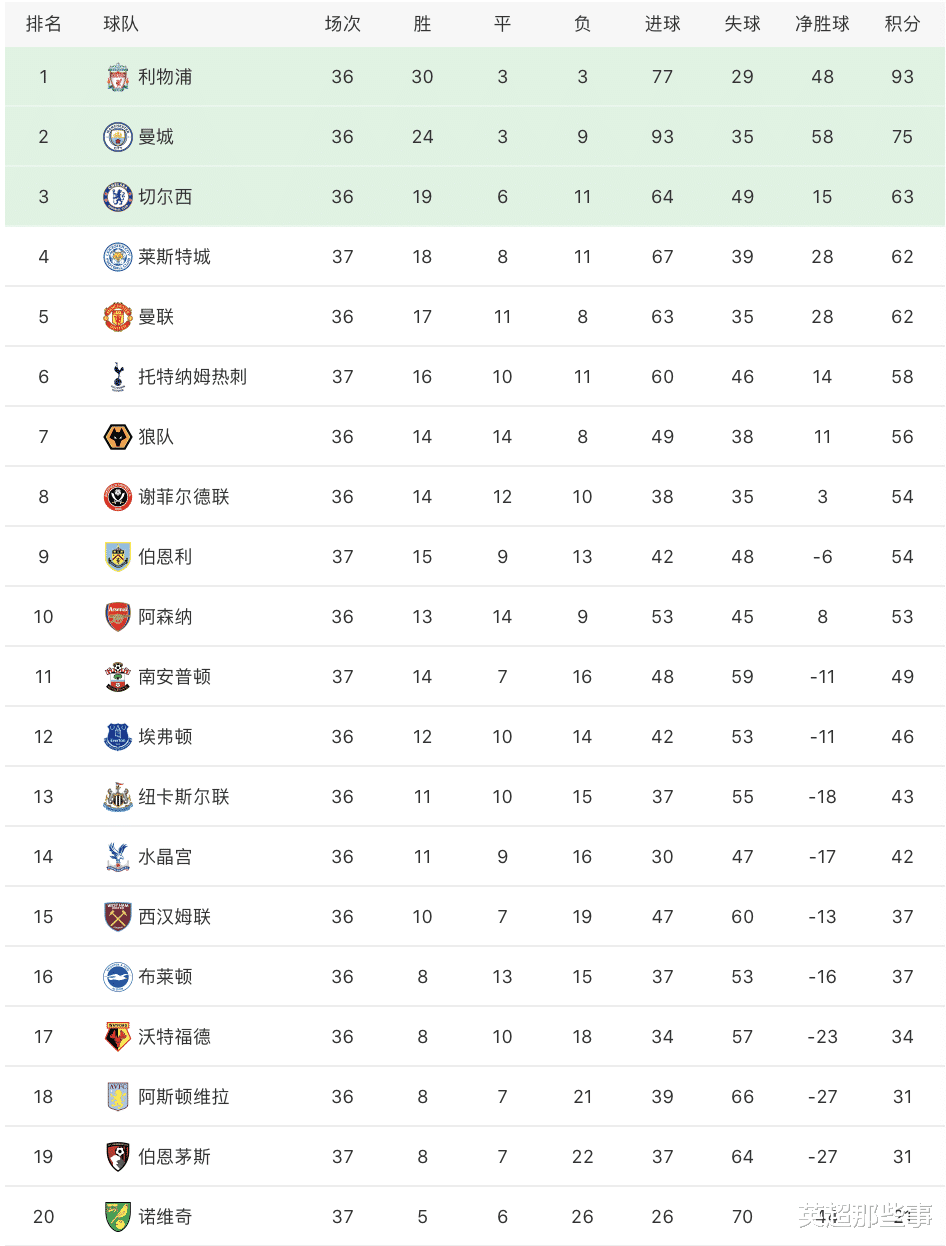The height and width of the screenshot is (1246, 946).
Task: Open the 谢菲尔德联 team name link
Action: click(x=184, y=497)
